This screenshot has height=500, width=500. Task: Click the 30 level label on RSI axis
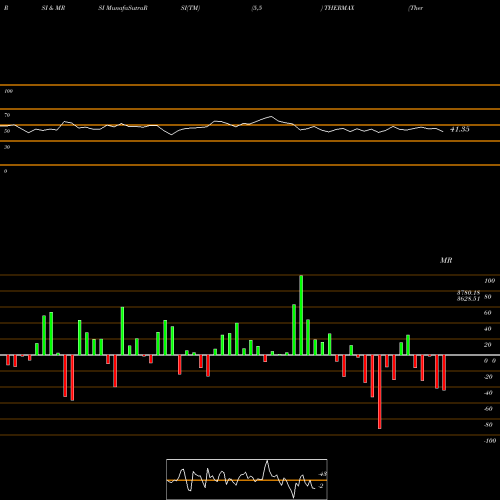pos(7,147)
